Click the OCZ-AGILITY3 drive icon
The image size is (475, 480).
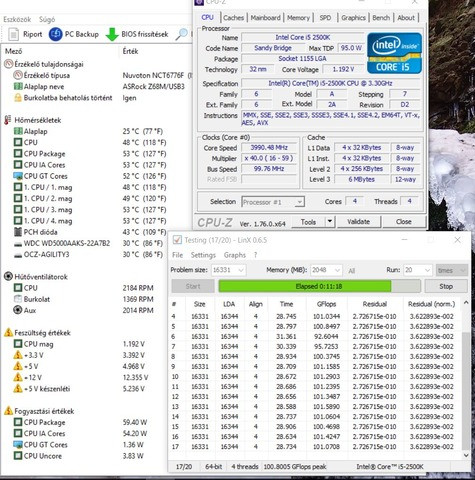(x=18, y=255)
